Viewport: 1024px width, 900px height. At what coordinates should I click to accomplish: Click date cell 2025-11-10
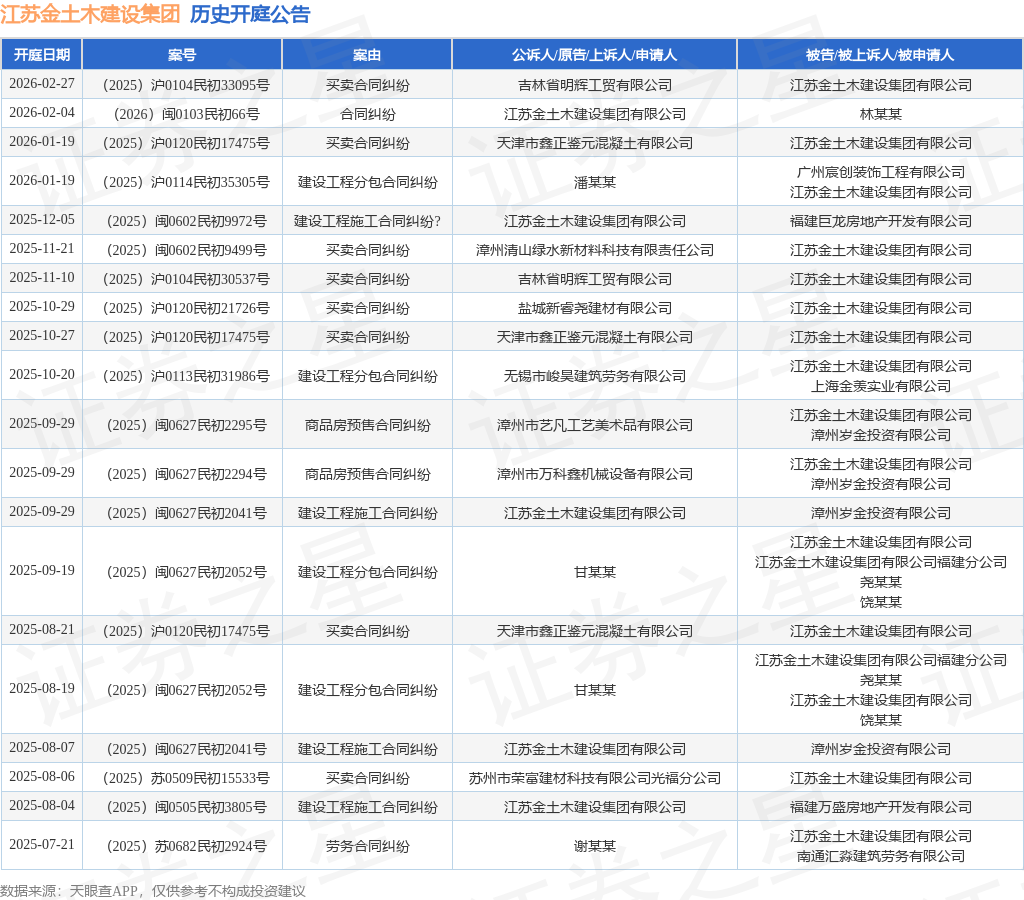[42, 277]
